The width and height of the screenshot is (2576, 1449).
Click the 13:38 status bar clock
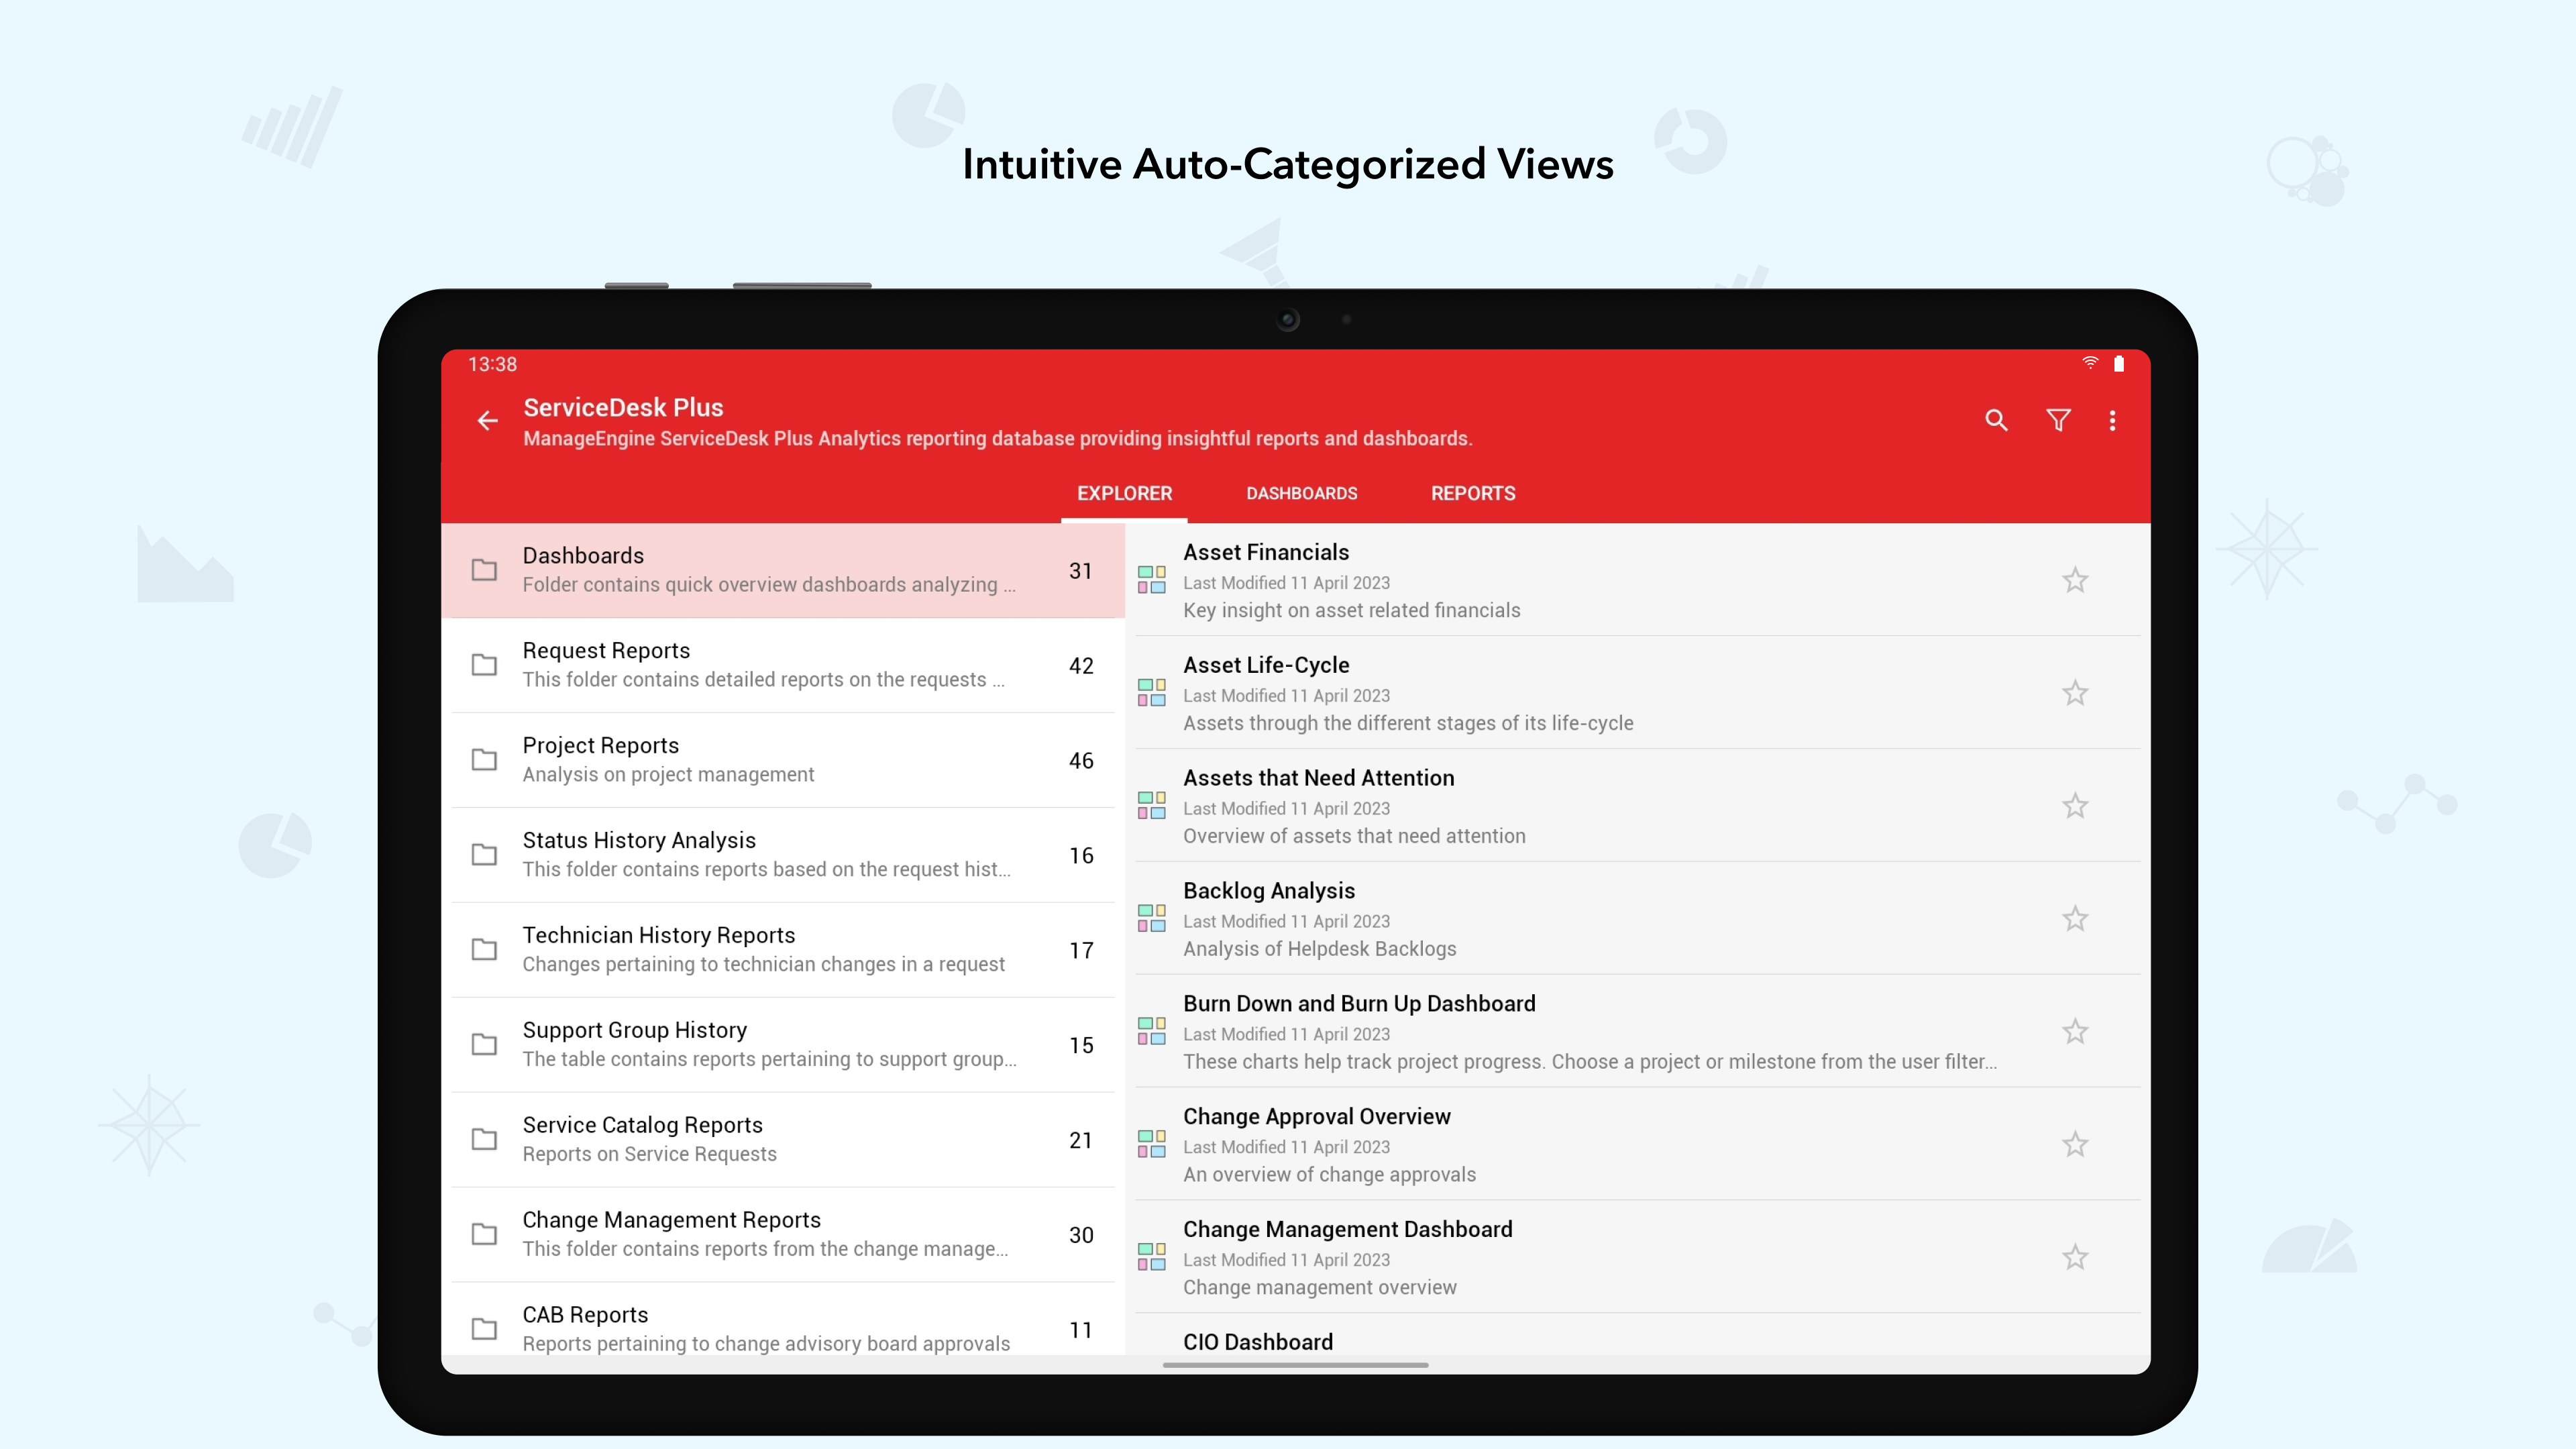coord(492,364)
